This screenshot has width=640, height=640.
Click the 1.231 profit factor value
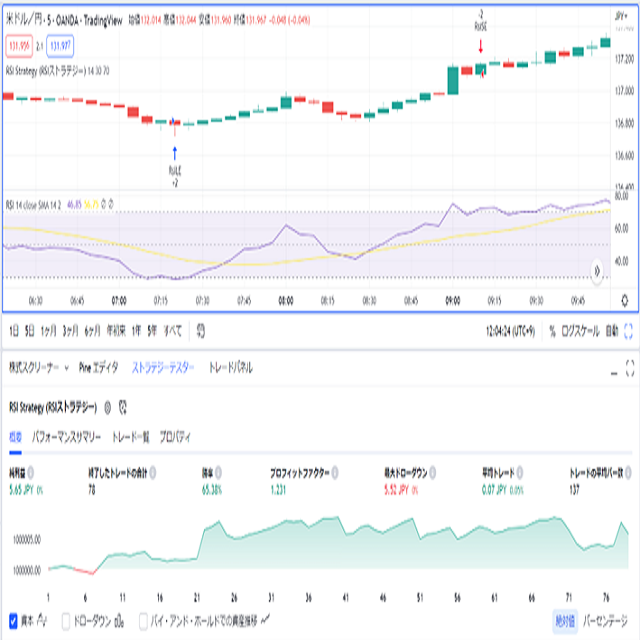[278, 489]
